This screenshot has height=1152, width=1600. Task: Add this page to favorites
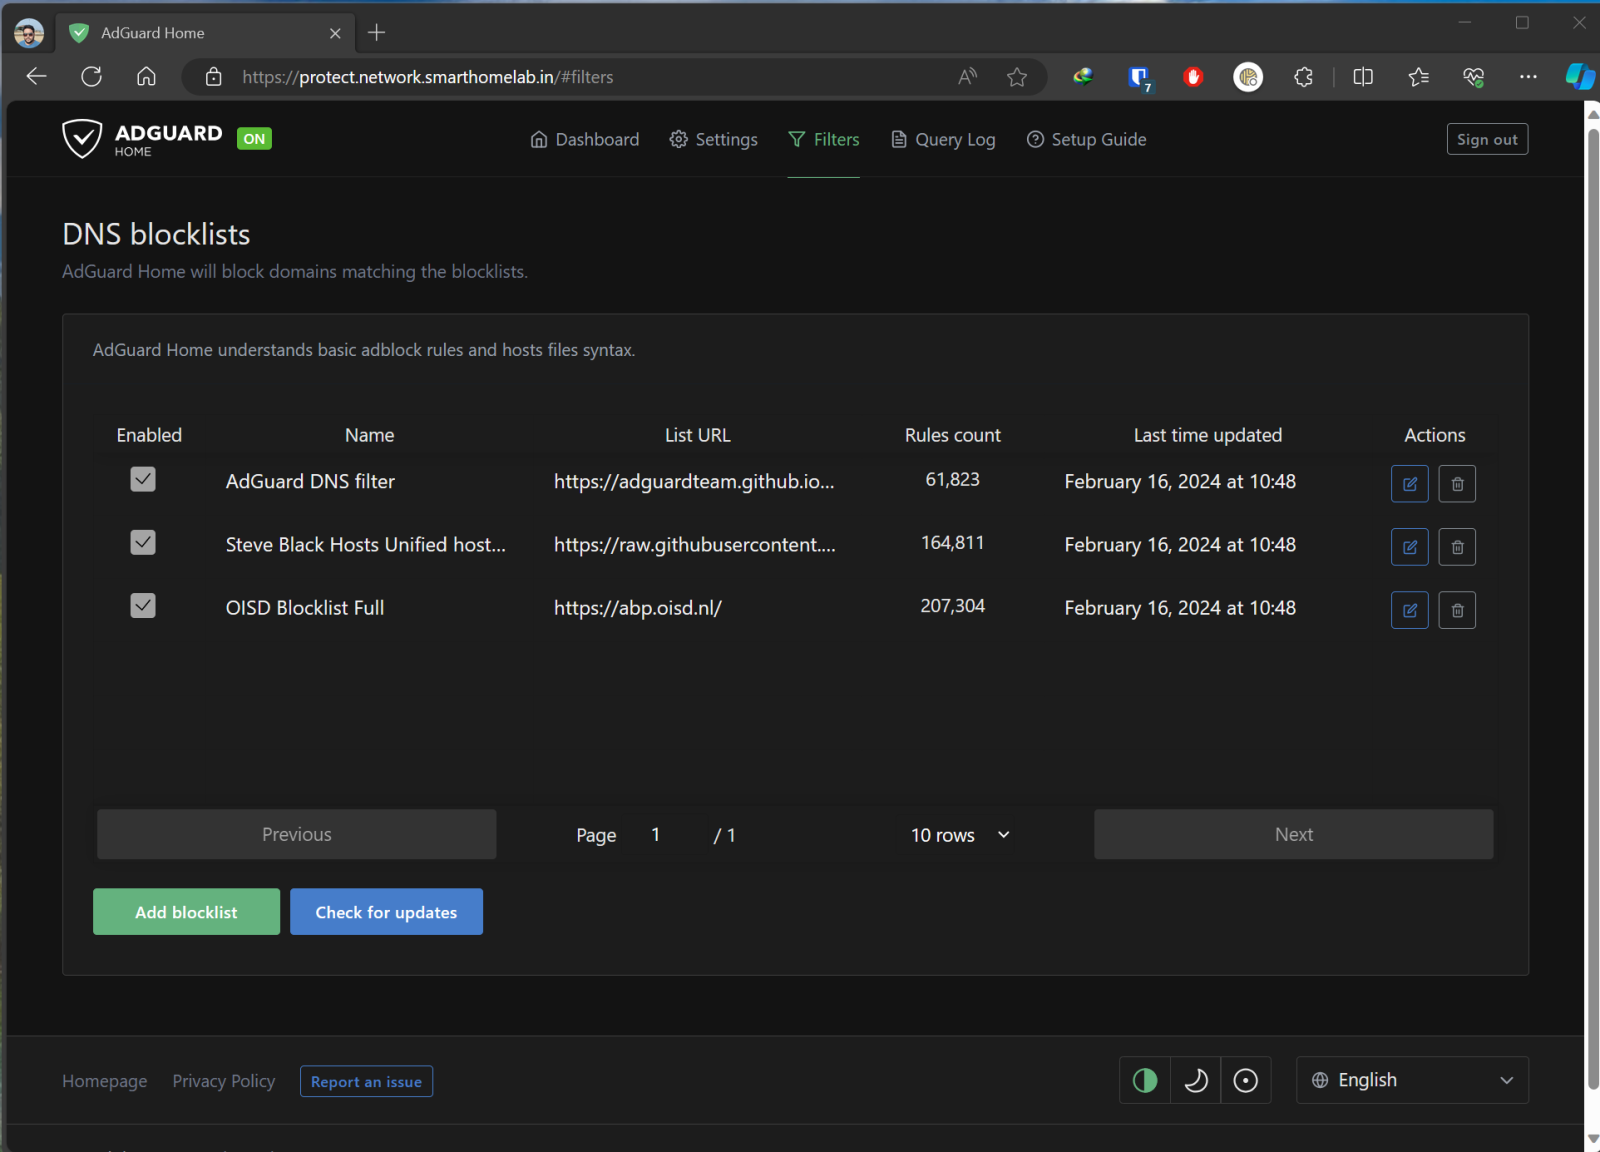pos(1017,77)
